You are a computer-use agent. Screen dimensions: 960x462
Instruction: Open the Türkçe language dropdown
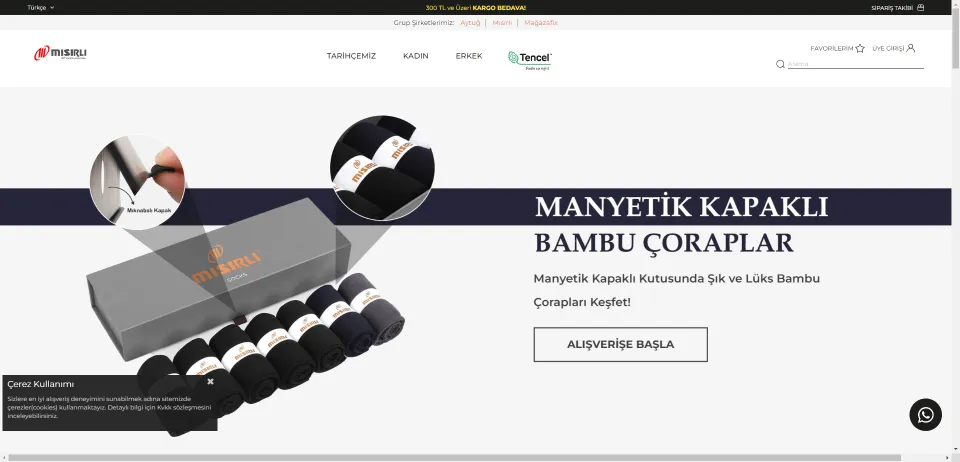coord(40,7)
